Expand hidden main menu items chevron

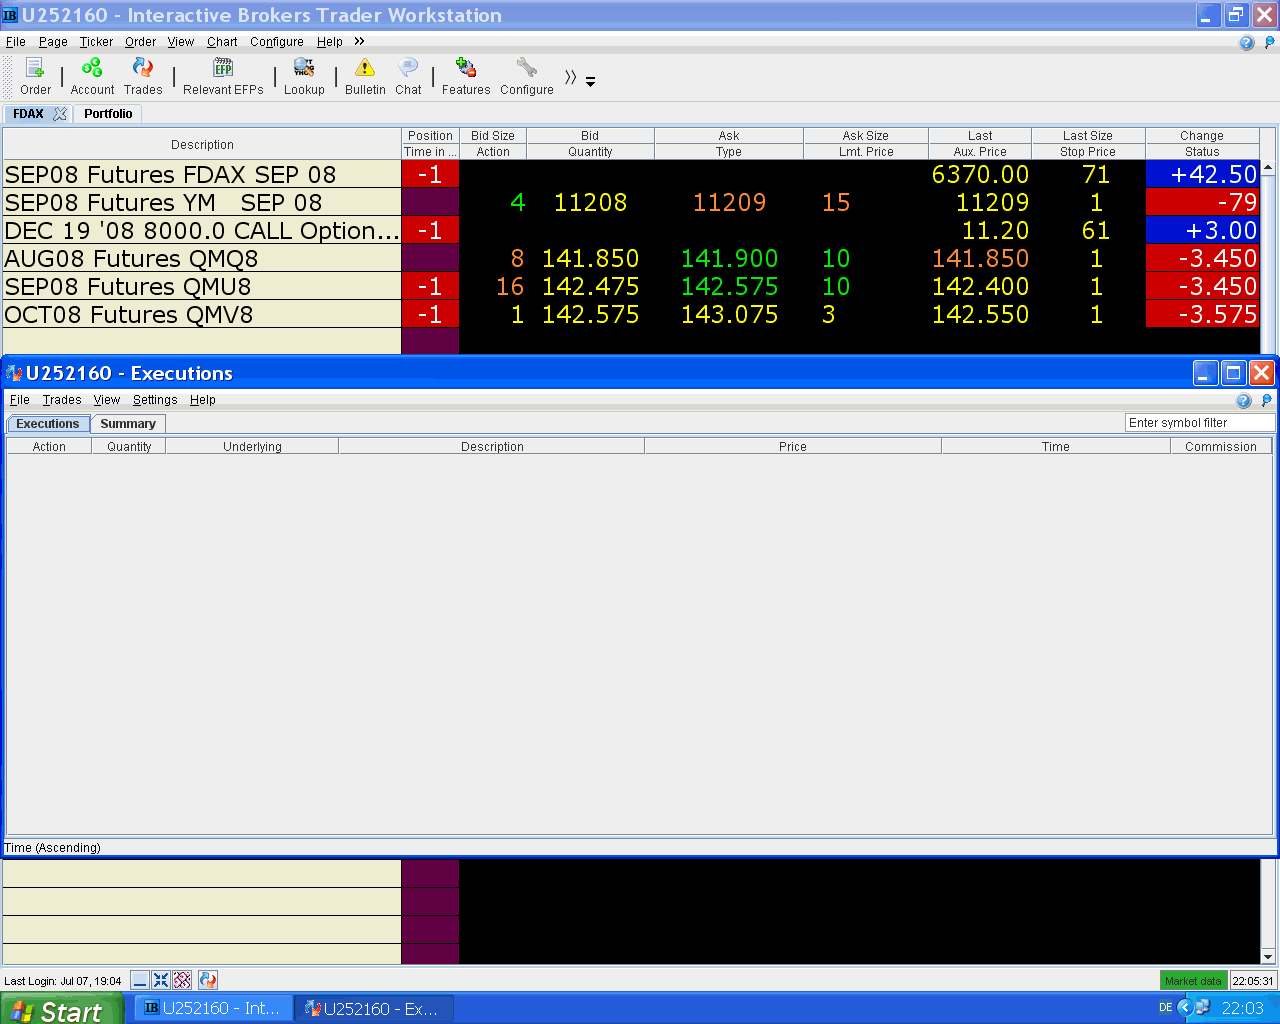click(x=359, y=41)
